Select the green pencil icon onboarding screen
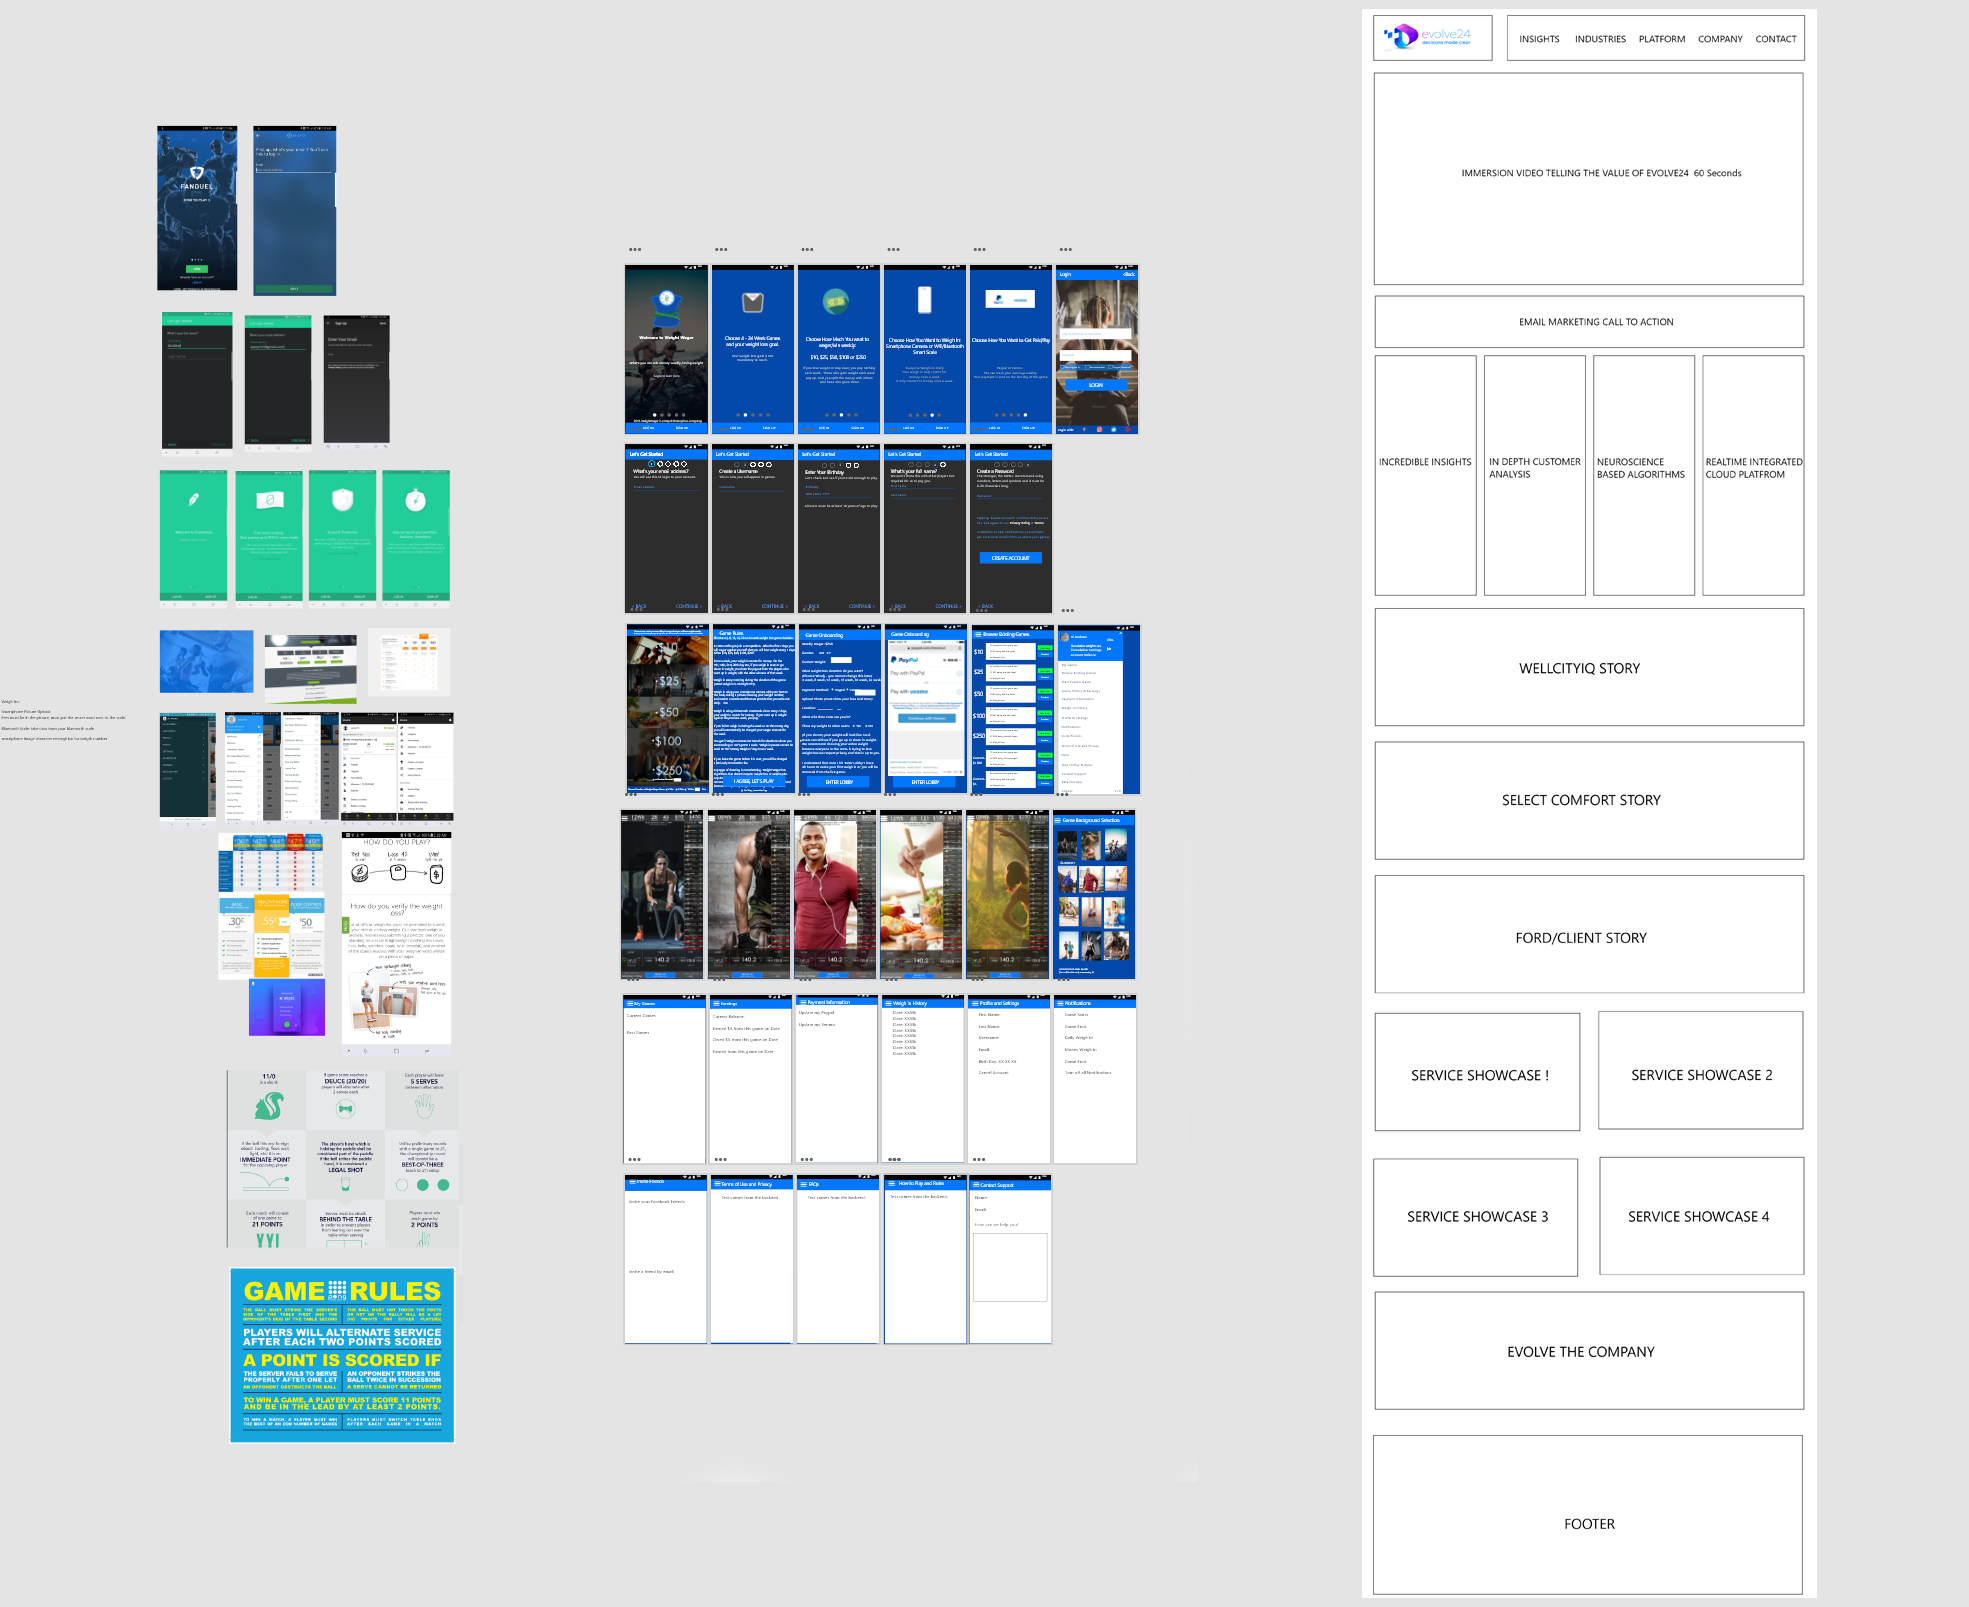 tap(193, 537)
